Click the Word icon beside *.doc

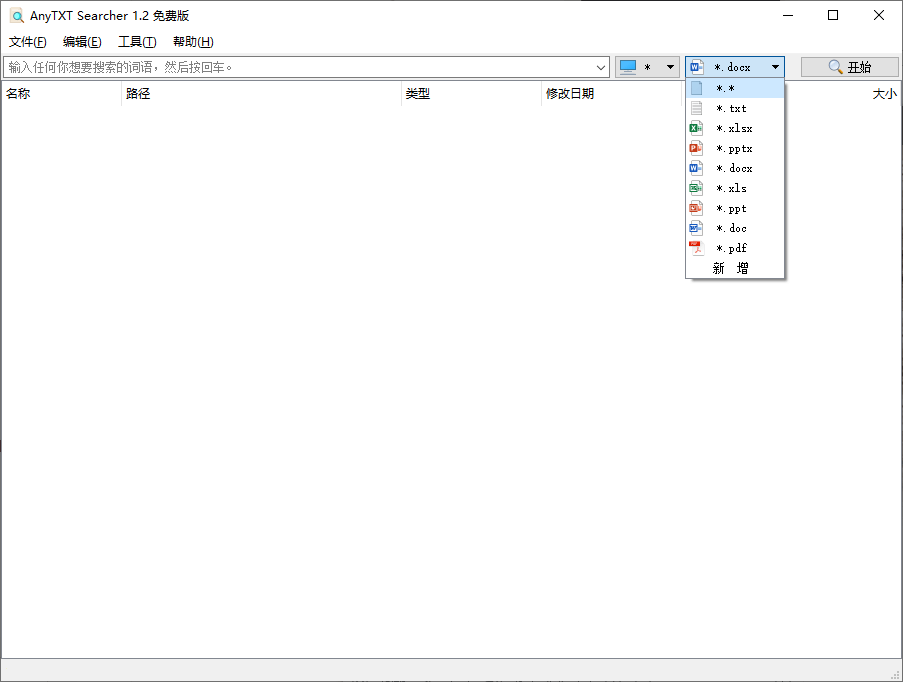tap(696, 228)
